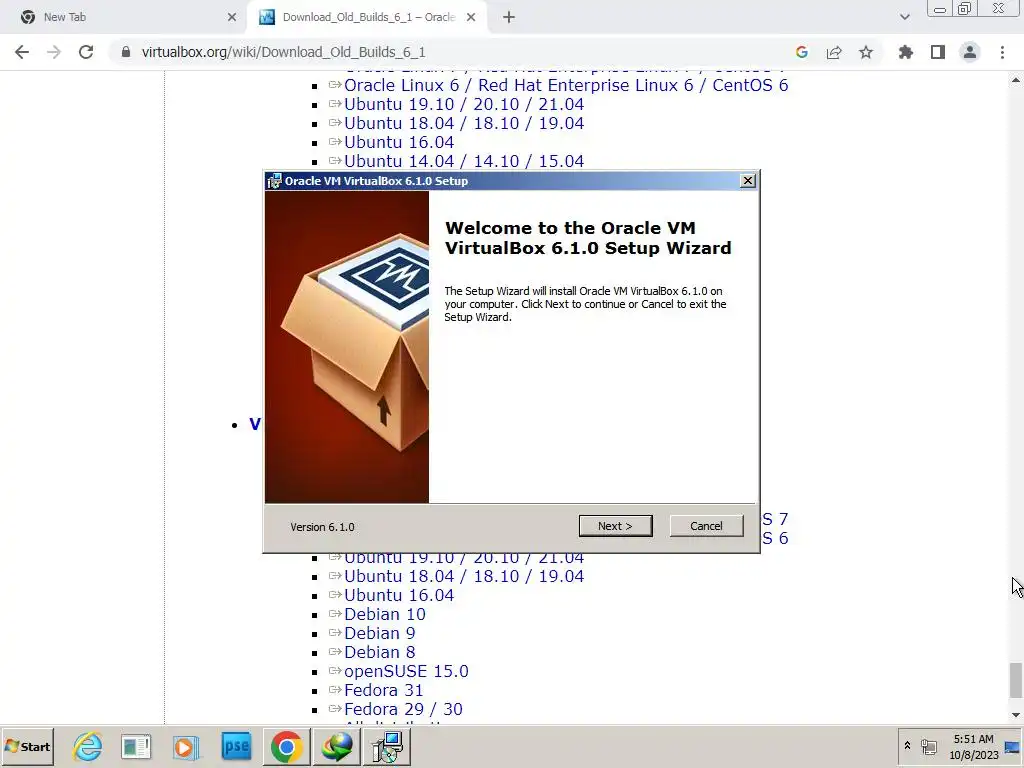Open the Windows Start menu

coord(27,746)
